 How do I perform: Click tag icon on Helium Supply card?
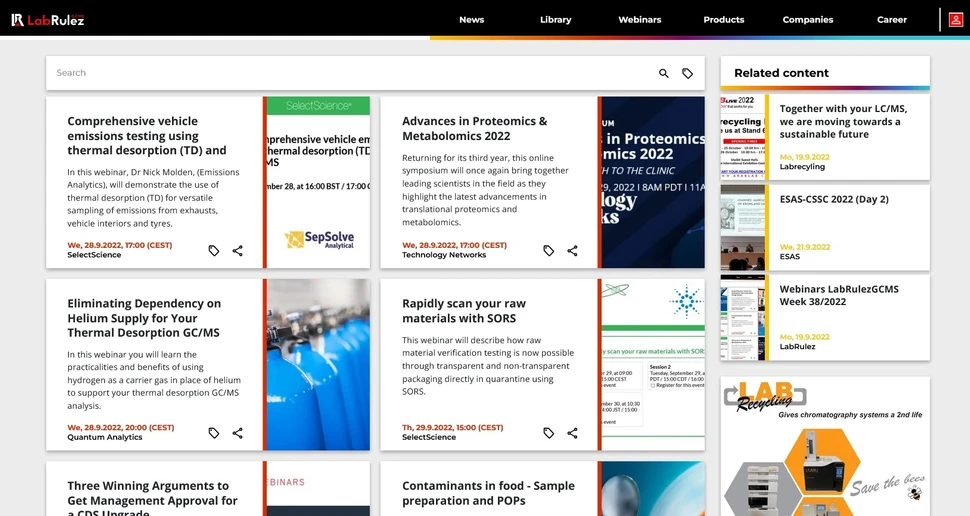(213, 433)
